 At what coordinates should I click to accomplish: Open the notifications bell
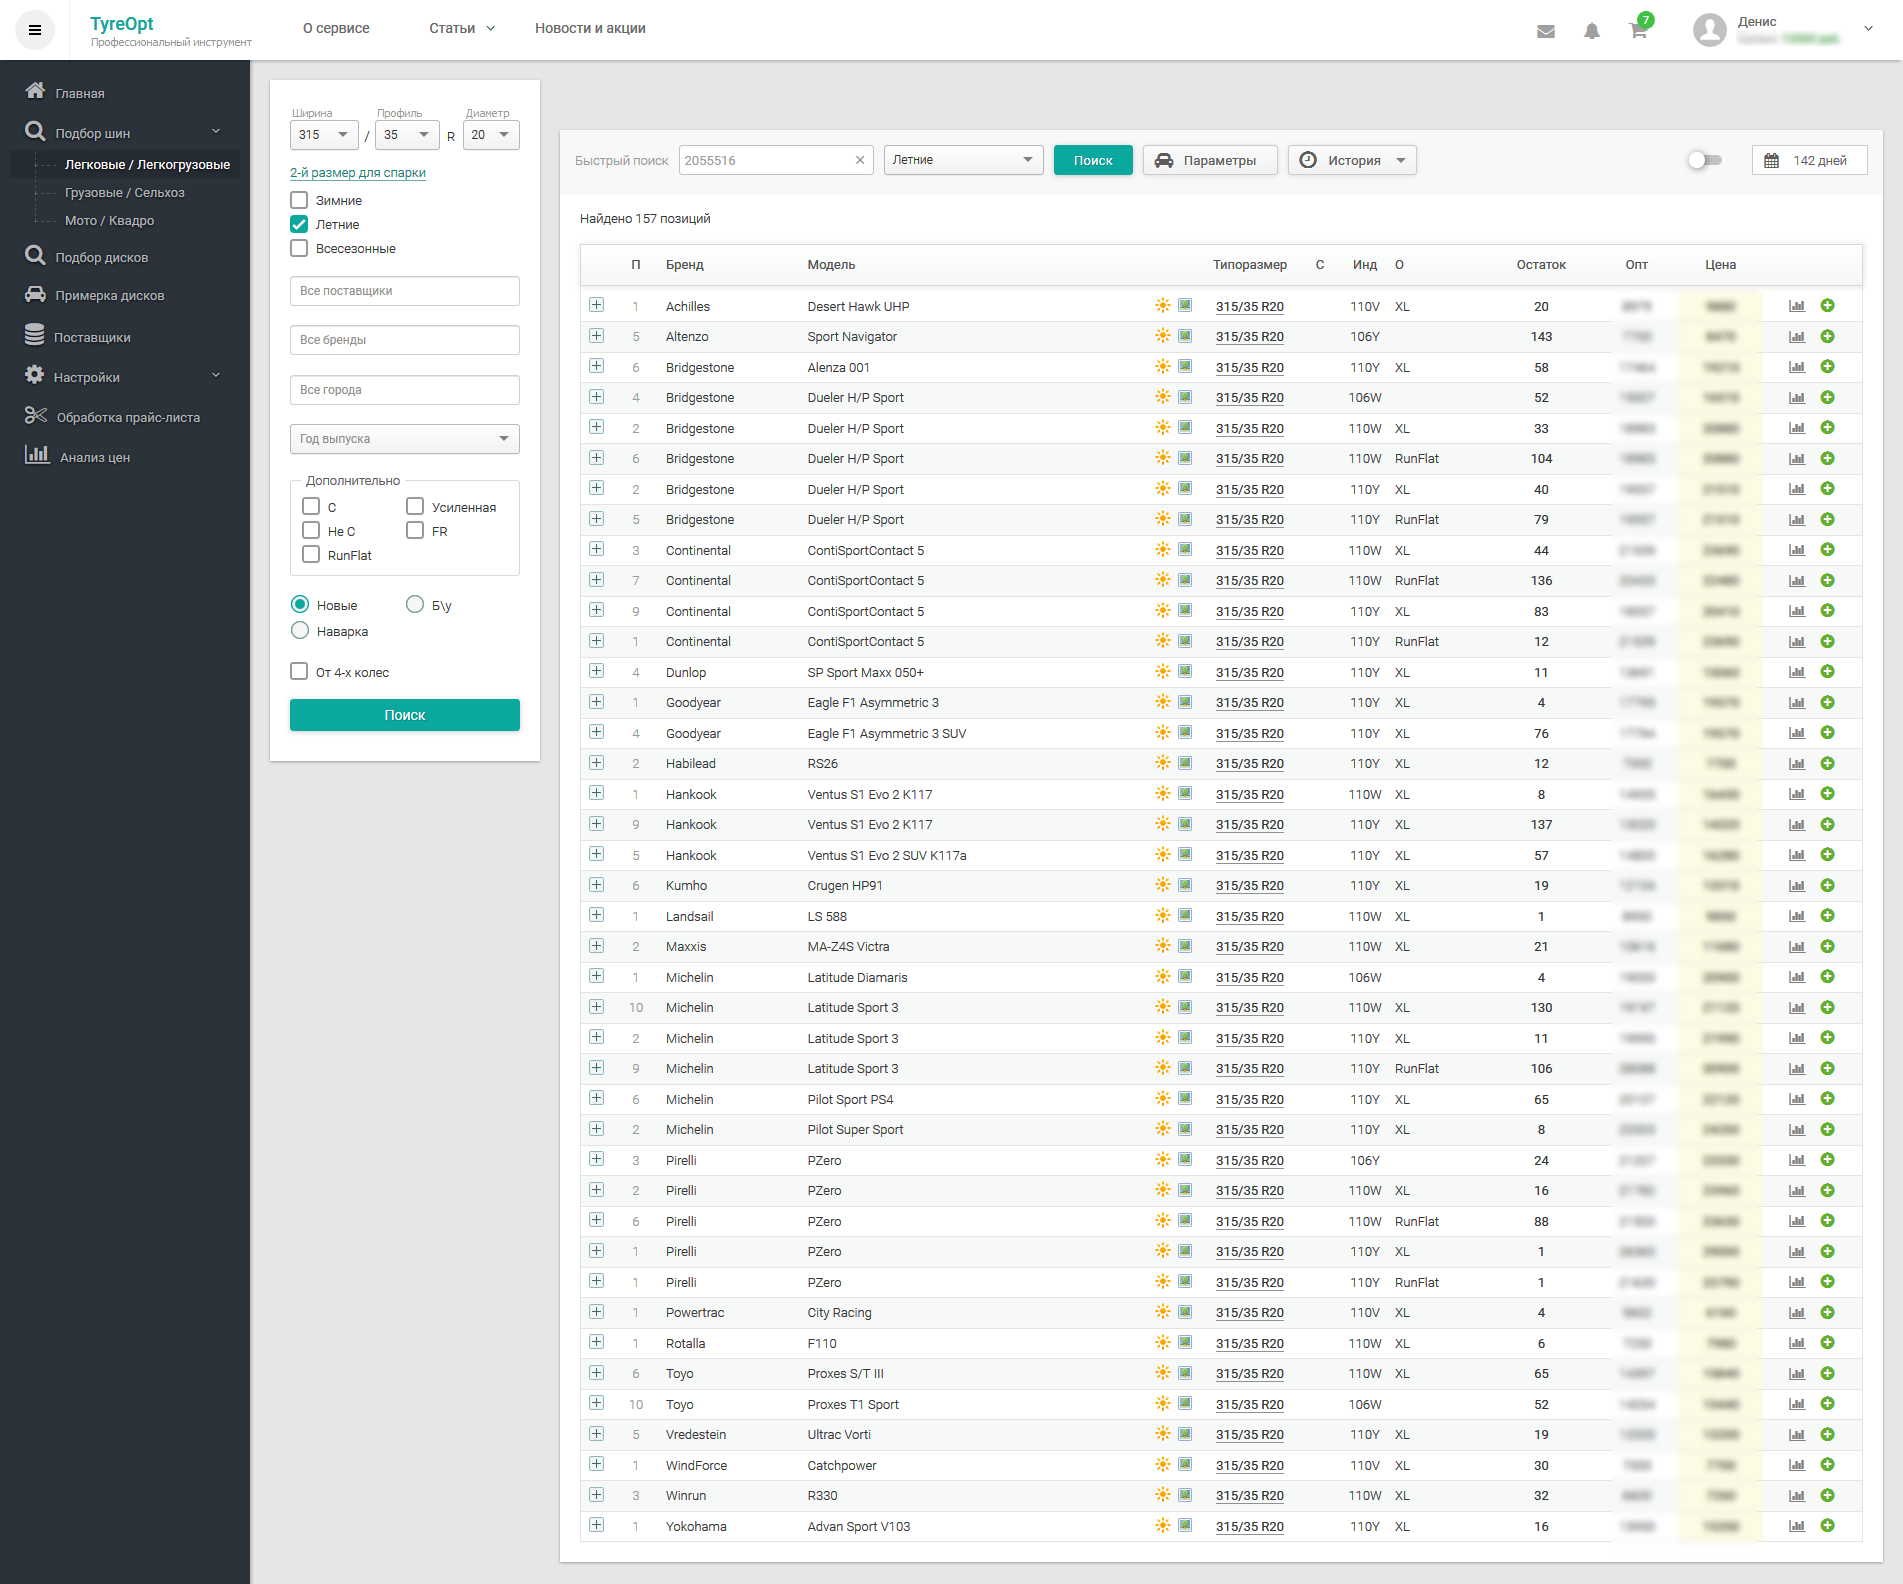tap(1592, 31)
